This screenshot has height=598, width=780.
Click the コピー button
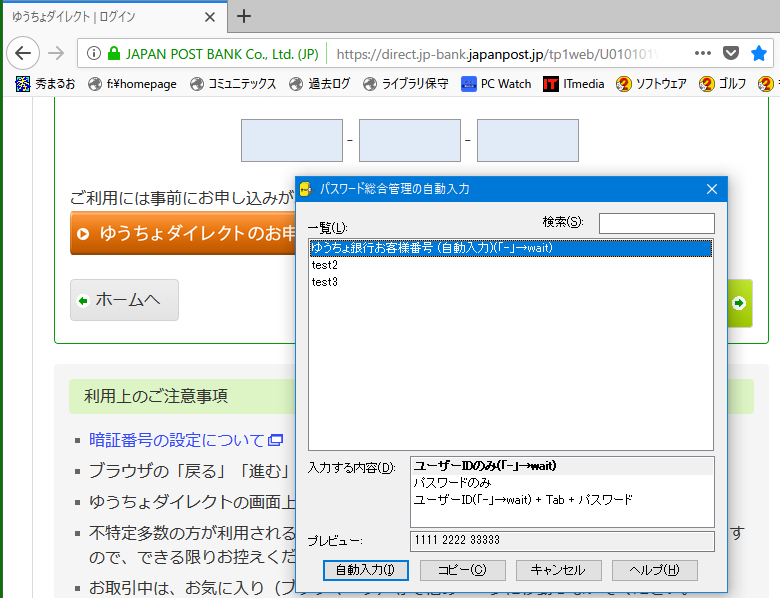point(461,570)
